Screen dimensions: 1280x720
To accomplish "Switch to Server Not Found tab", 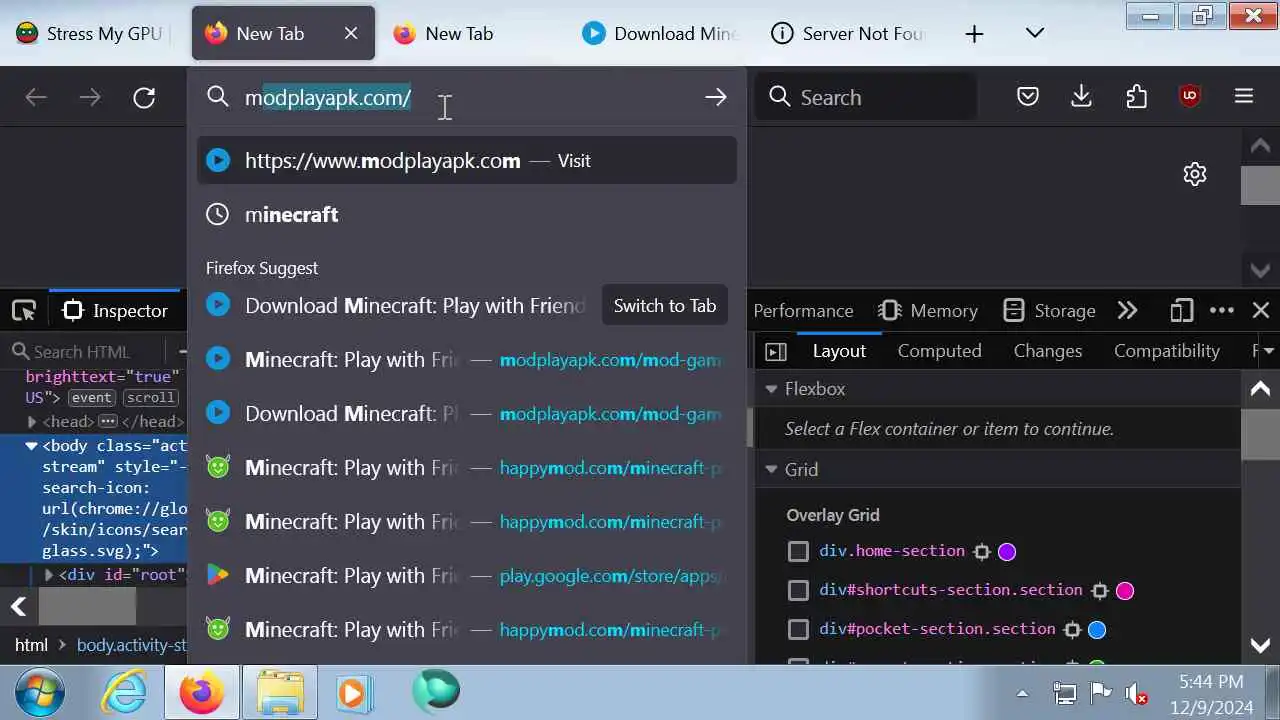I will coord(848,33).
